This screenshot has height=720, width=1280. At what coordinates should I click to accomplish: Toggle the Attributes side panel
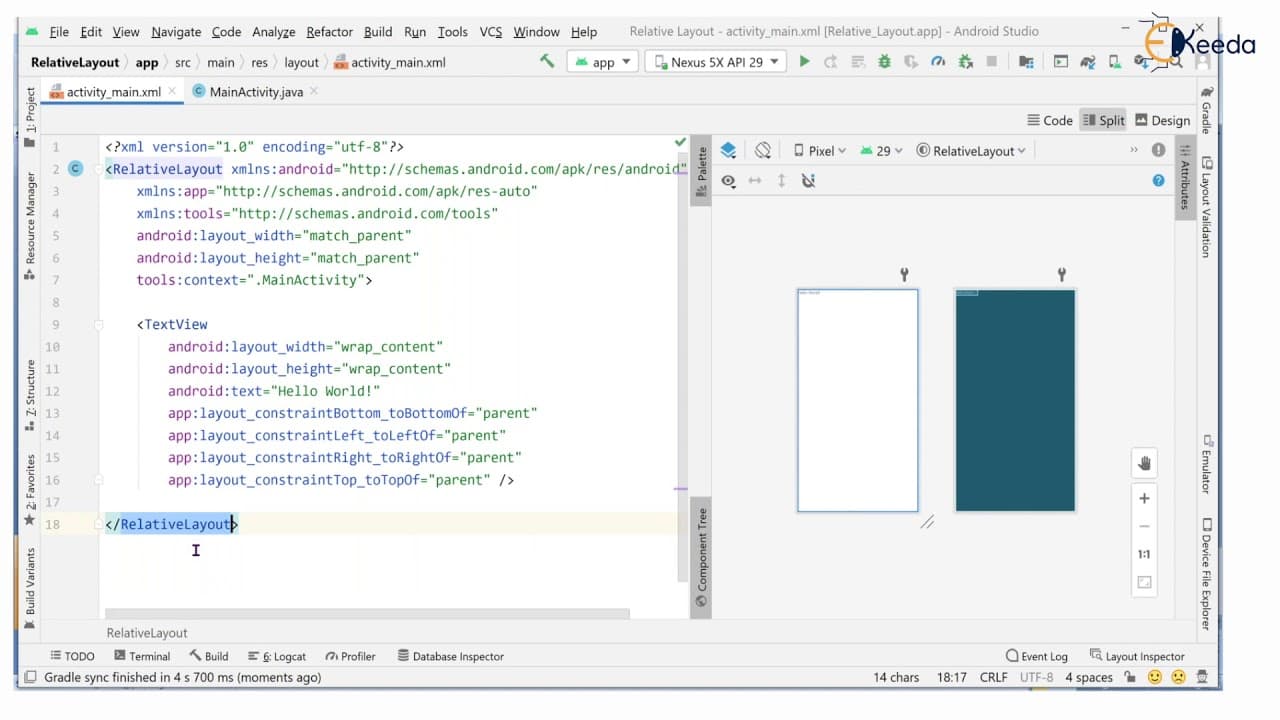(1184, 176)
